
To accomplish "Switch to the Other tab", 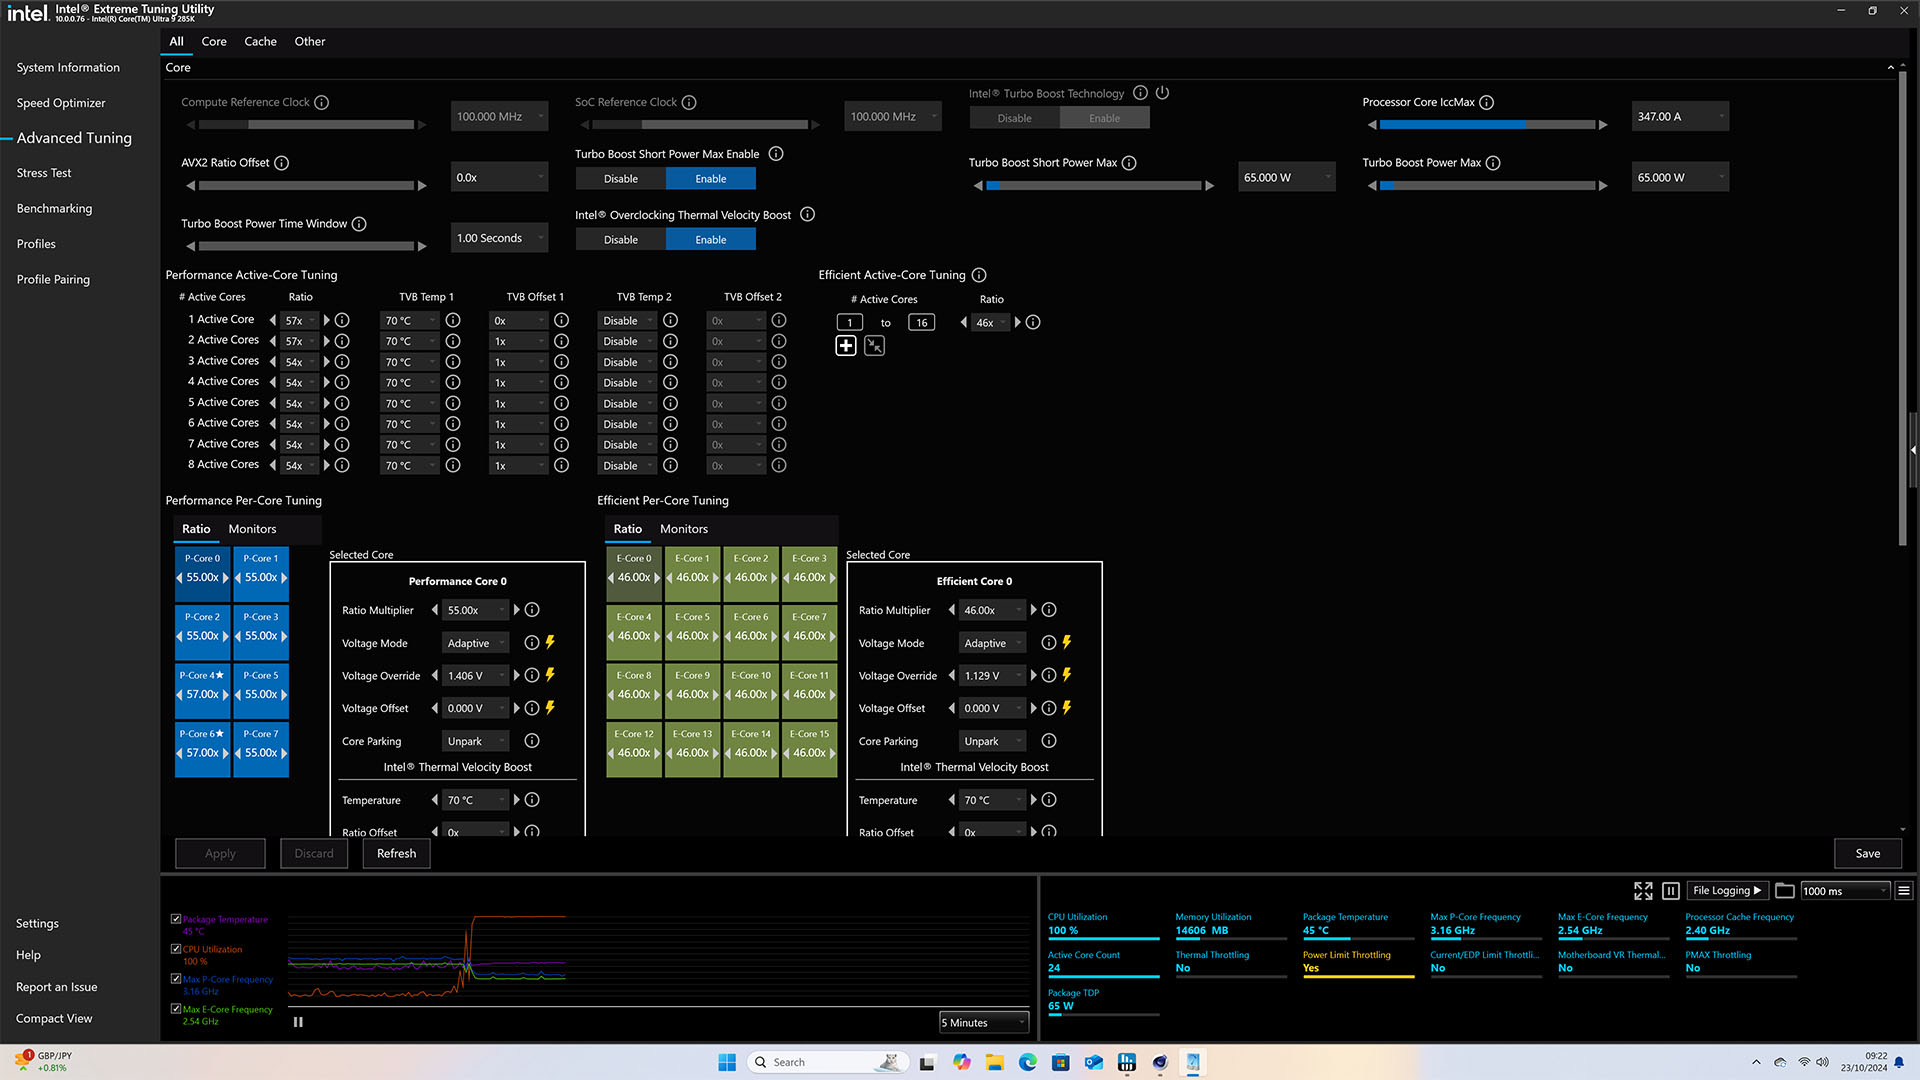I will [310, 41].
